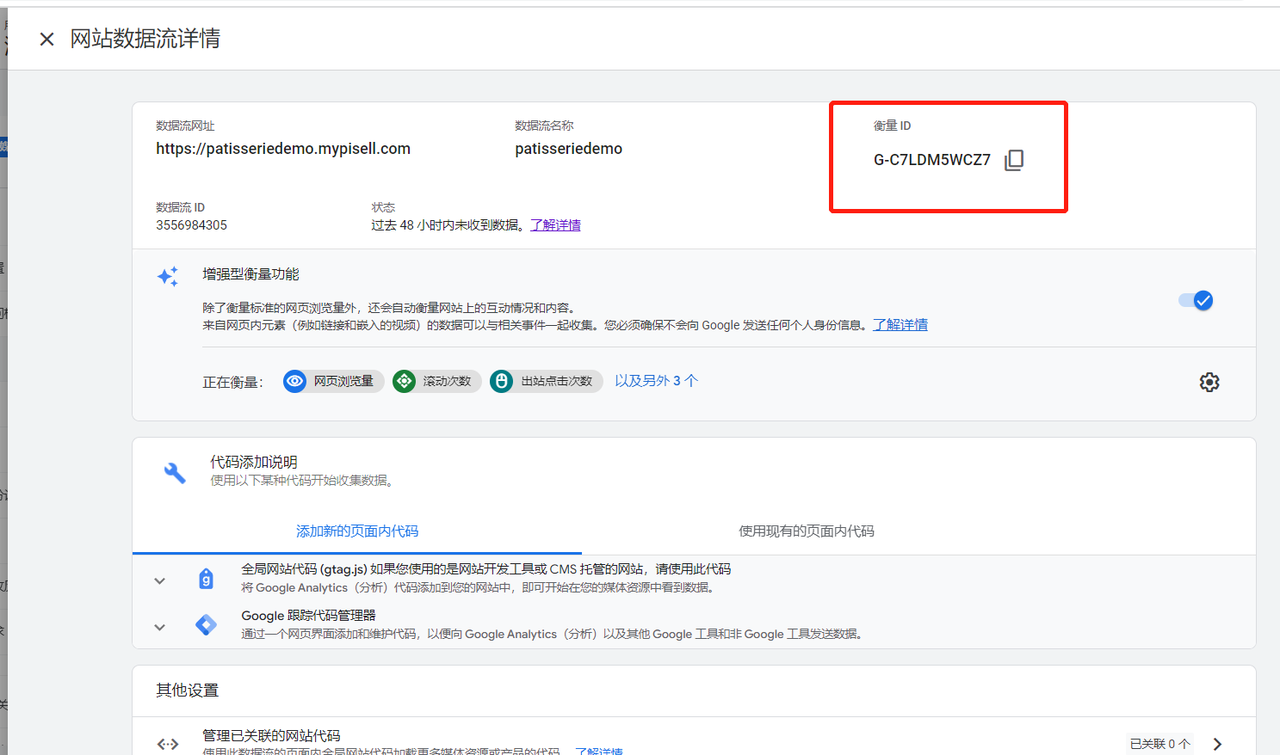
Task: Click the connected site tags code icon
Action: [168, 744]
